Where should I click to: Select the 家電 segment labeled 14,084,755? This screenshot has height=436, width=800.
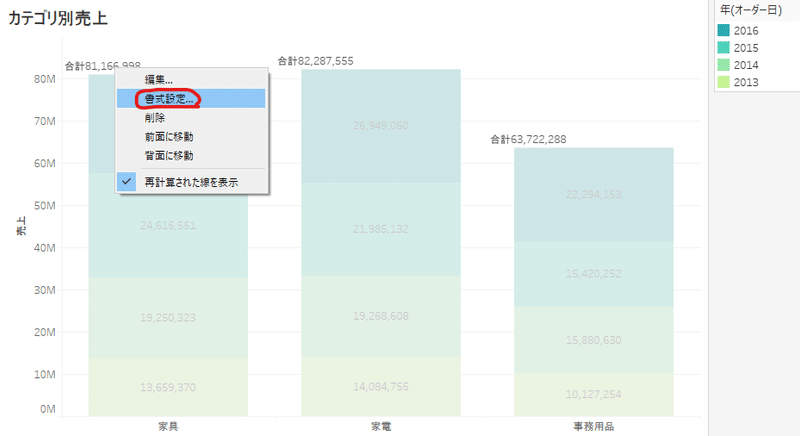pyautogui.click(x=381, y=387)
